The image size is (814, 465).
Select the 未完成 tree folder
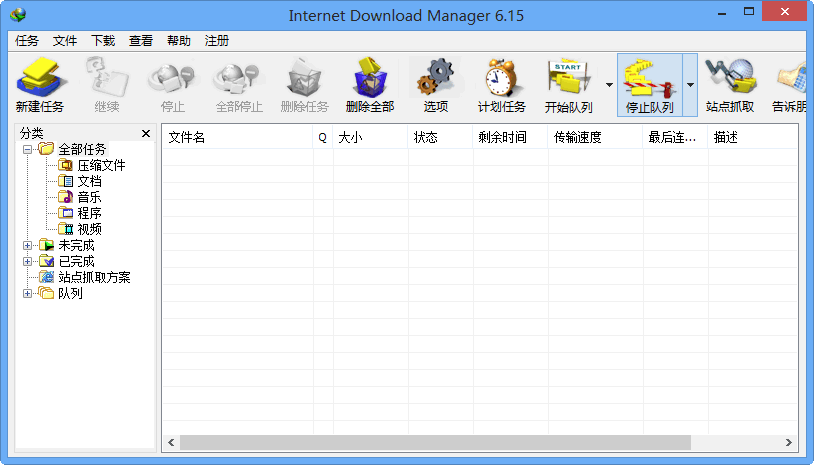pos(67,245)
